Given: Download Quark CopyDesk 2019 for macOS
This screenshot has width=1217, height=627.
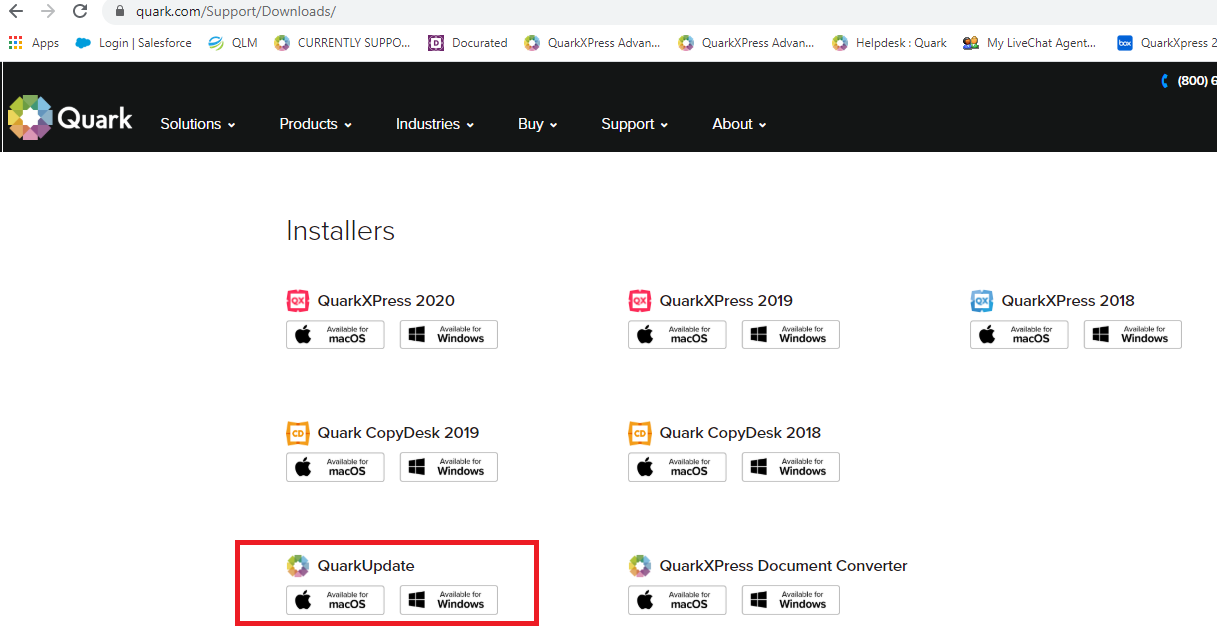Looking at the screenshot, I should point(335,467).
